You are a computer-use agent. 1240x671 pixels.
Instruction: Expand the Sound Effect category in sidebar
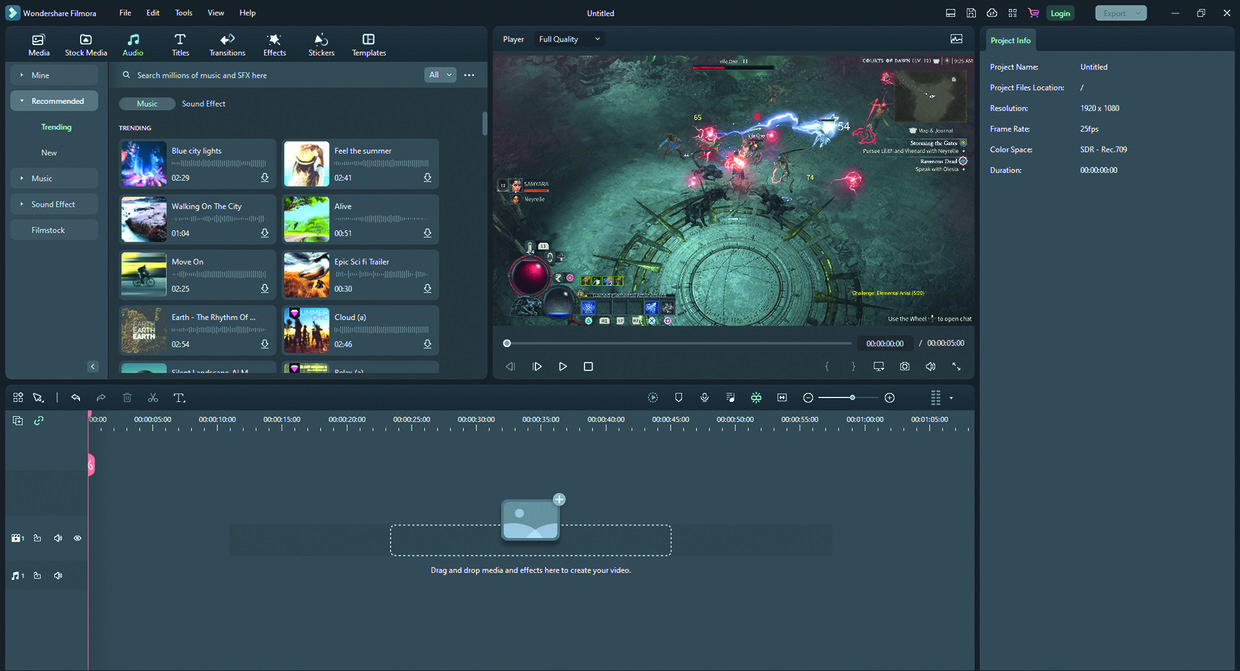(x=55, y=204)
